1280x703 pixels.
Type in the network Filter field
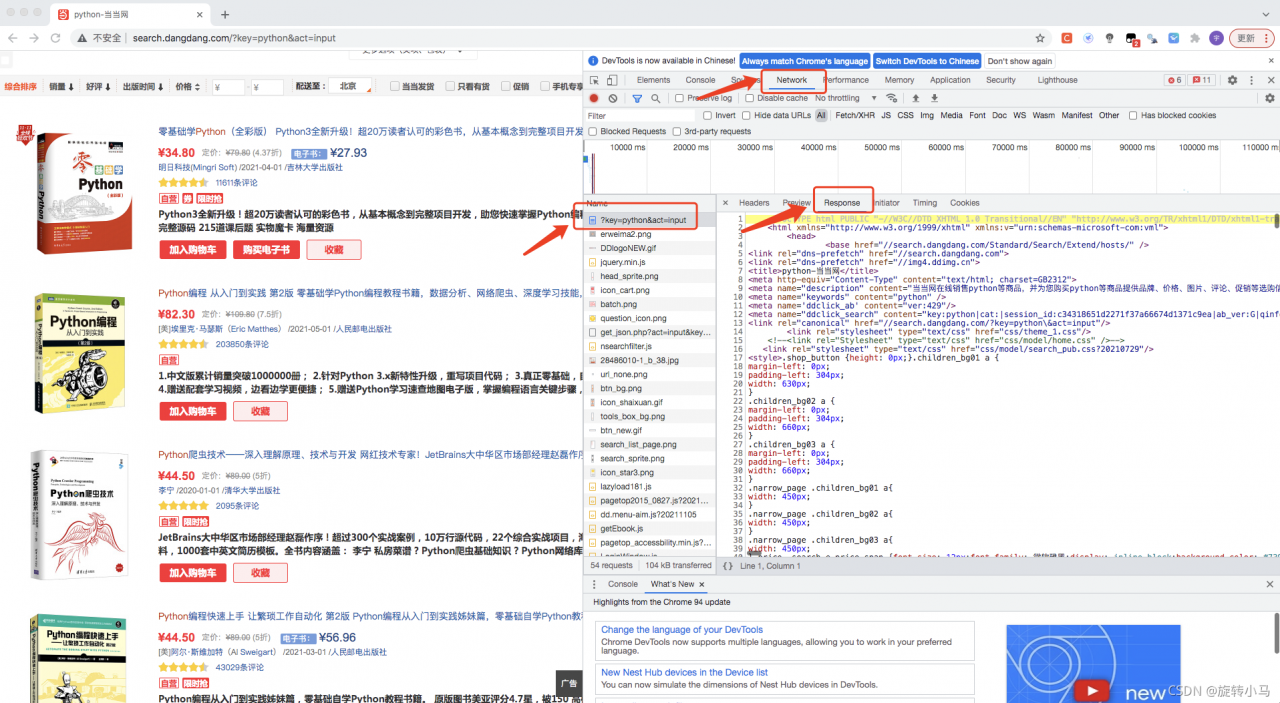[x=638, y=116]
